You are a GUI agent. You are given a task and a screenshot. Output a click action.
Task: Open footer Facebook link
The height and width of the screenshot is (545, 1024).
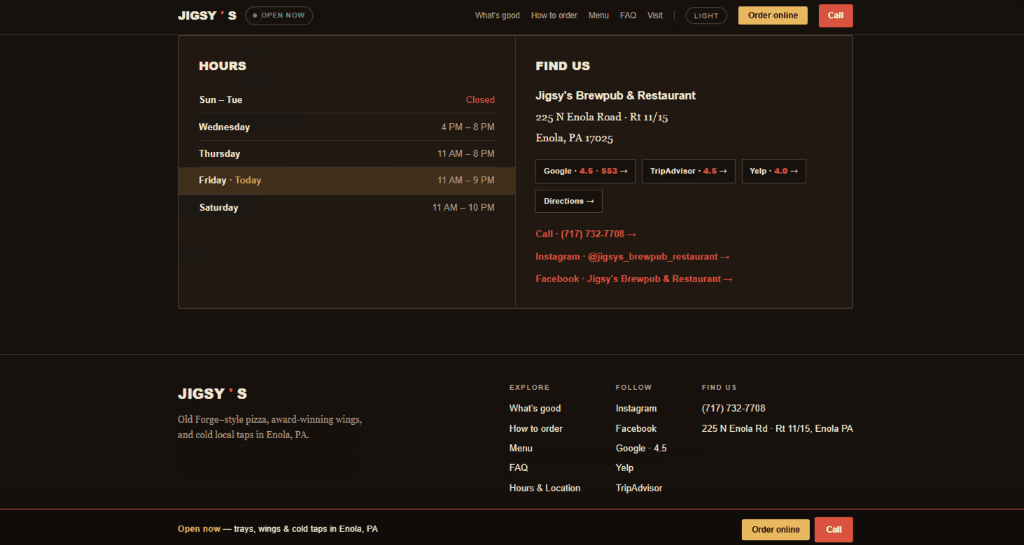point(636,429)
